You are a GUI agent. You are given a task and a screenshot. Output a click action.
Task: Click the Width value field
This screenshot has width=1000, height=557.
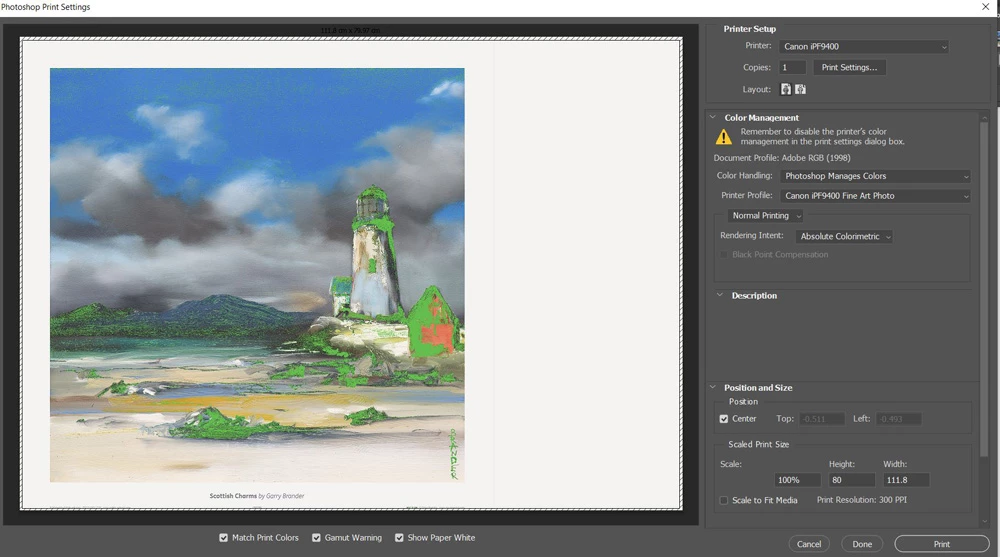point(906,480)
